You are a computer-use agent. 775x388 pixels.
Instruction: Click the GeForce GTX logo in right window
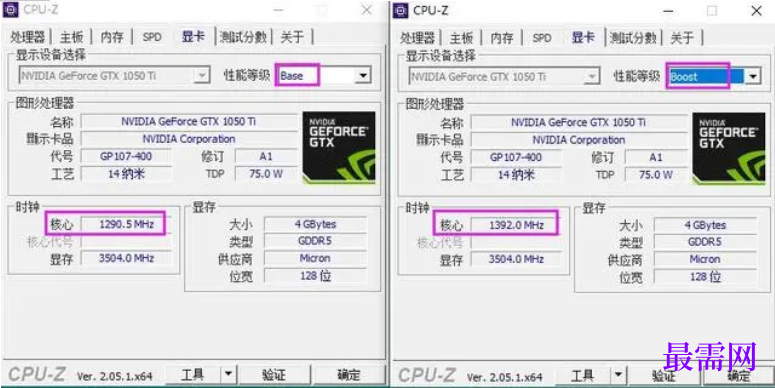coord(729,148)
